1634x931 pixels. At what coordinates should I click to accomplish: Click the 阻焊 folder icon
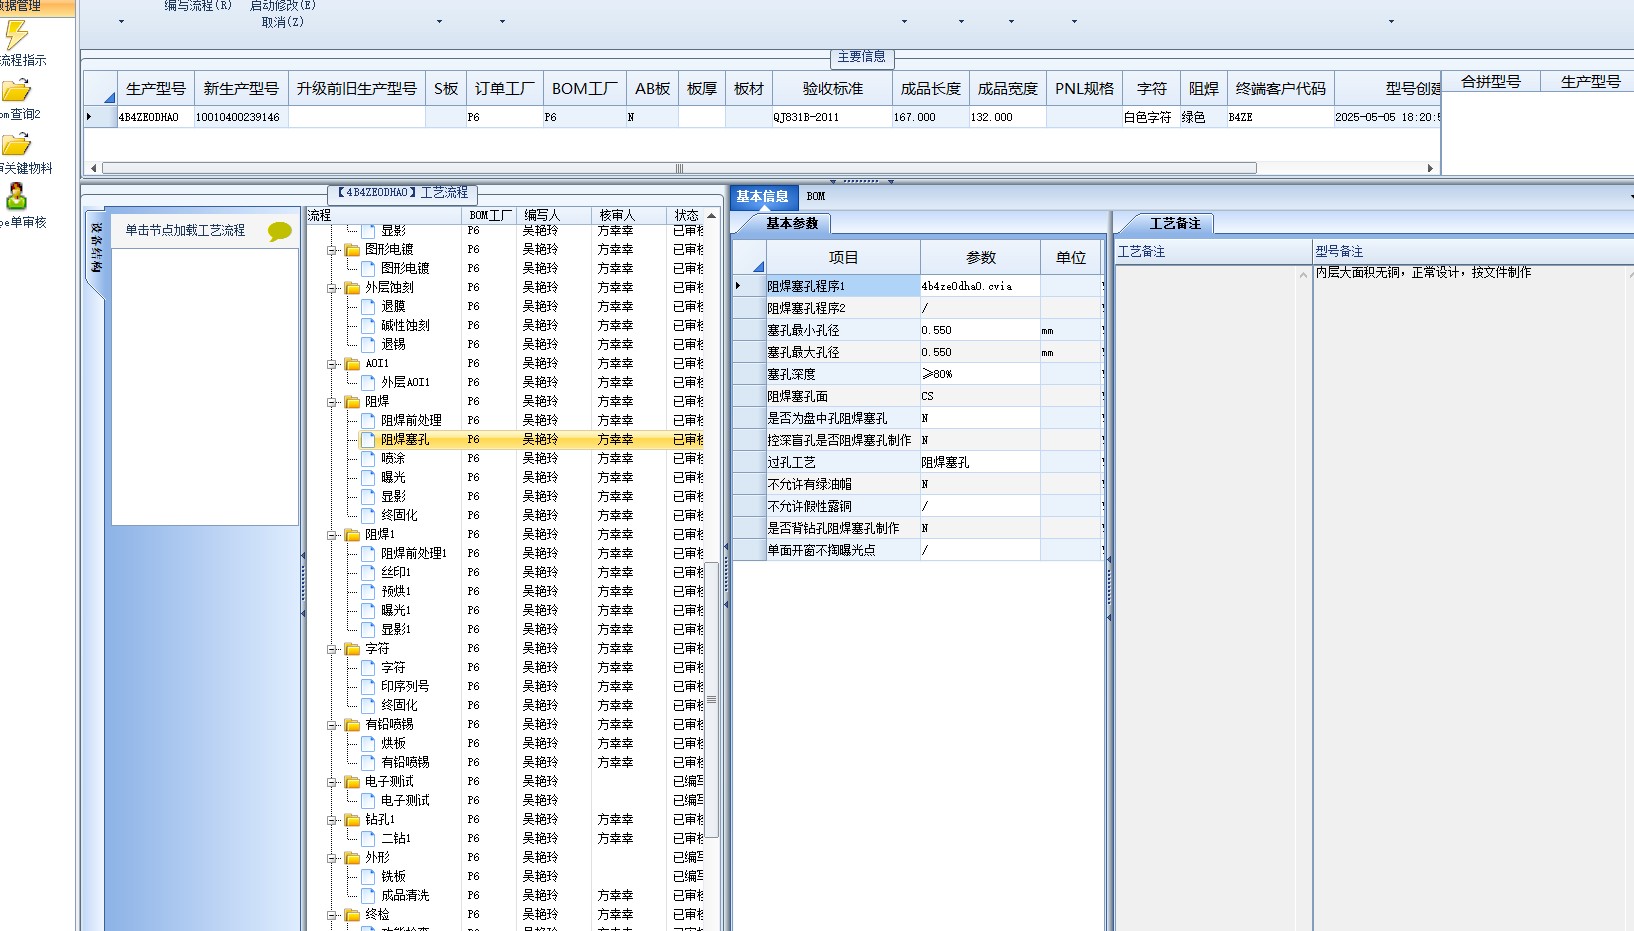click(x=352, y=402)
